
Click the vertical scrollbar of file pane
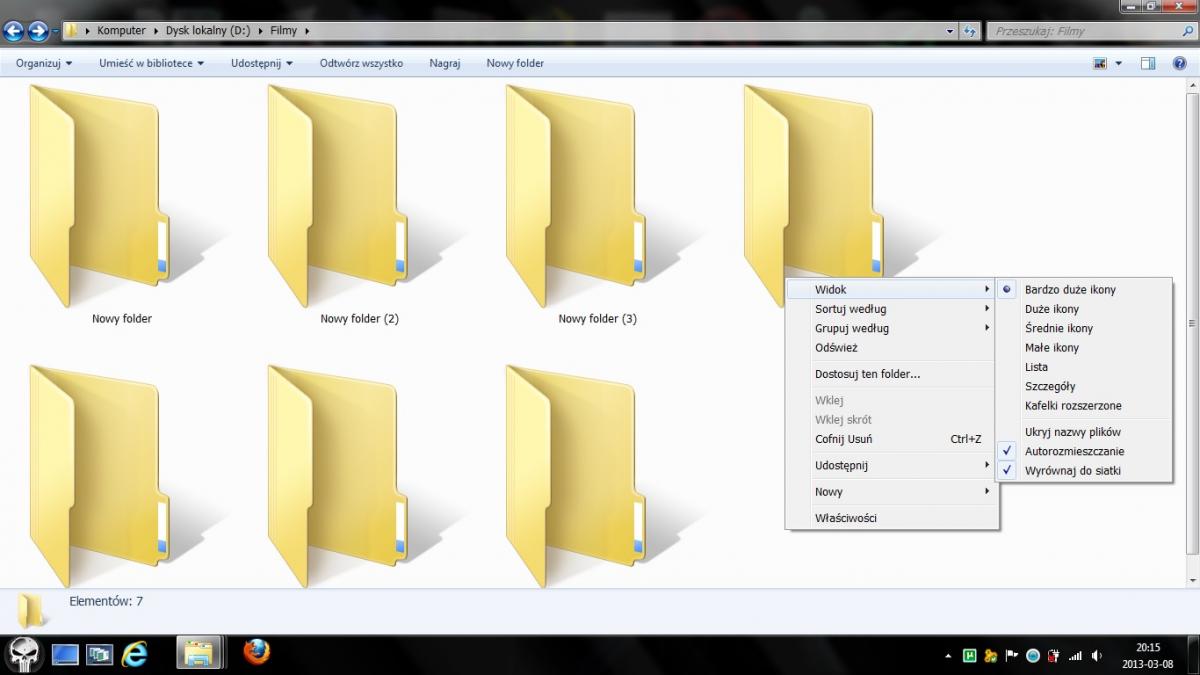point(1191,323)
